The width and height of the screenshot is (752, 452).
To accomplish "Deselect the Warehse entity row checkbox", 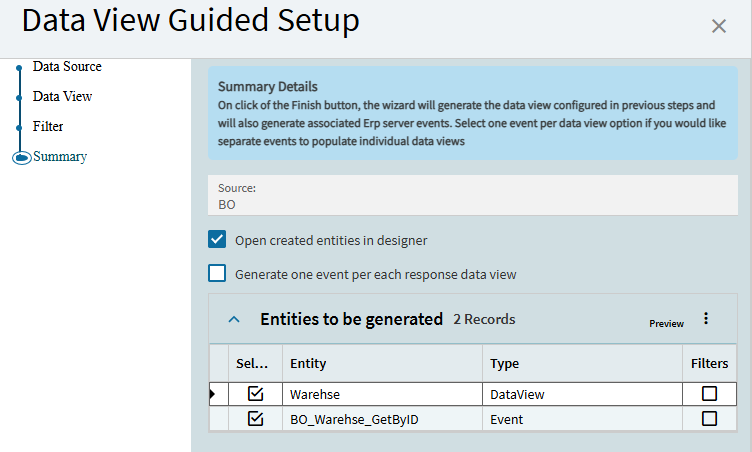I will (255, 394).
